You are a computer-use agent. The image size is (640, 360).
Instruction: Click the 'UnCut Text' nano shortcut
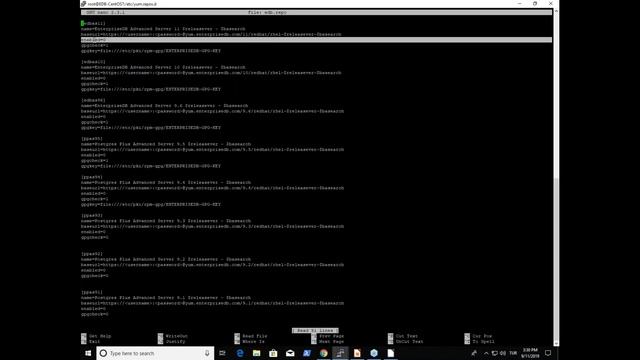[x=406, y=341]
